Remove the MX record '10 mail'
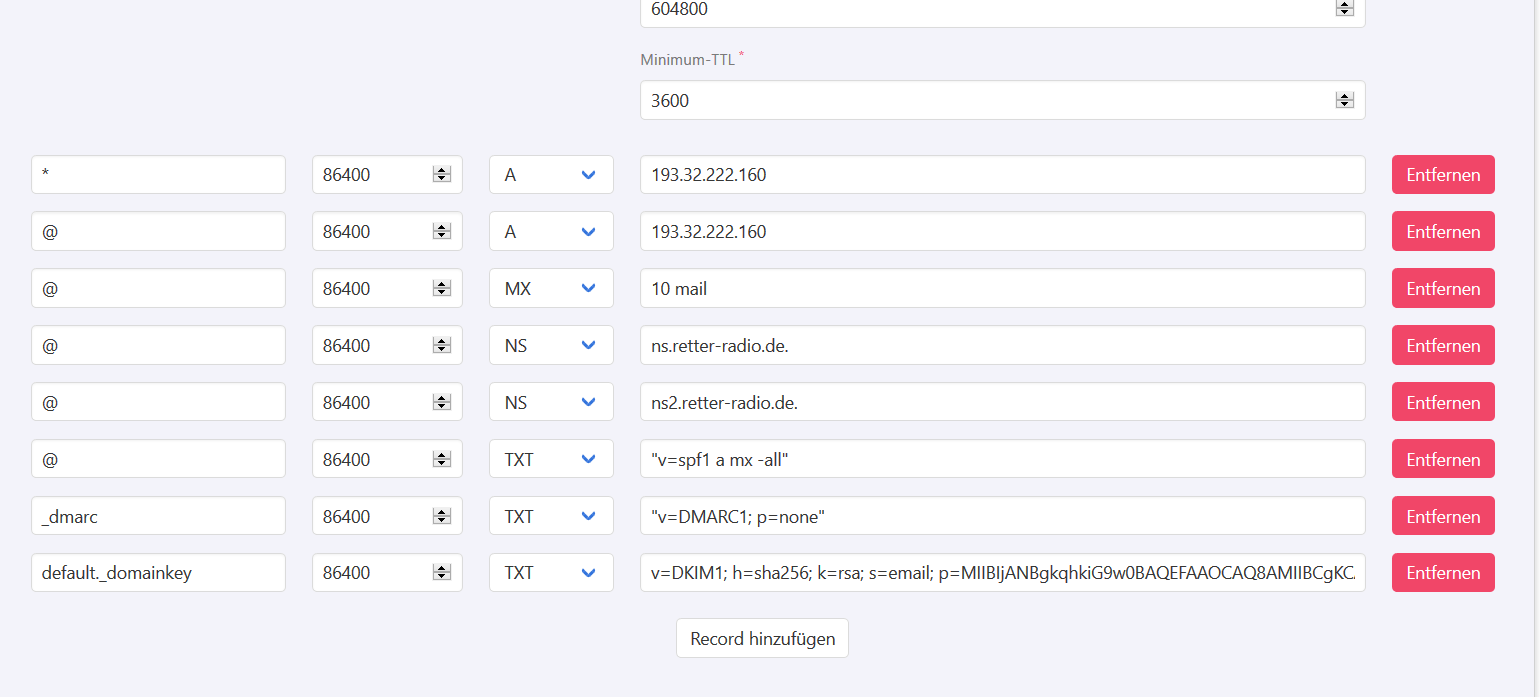Viewport: 1540px width, 697px height. click(x=1442, y=289)
